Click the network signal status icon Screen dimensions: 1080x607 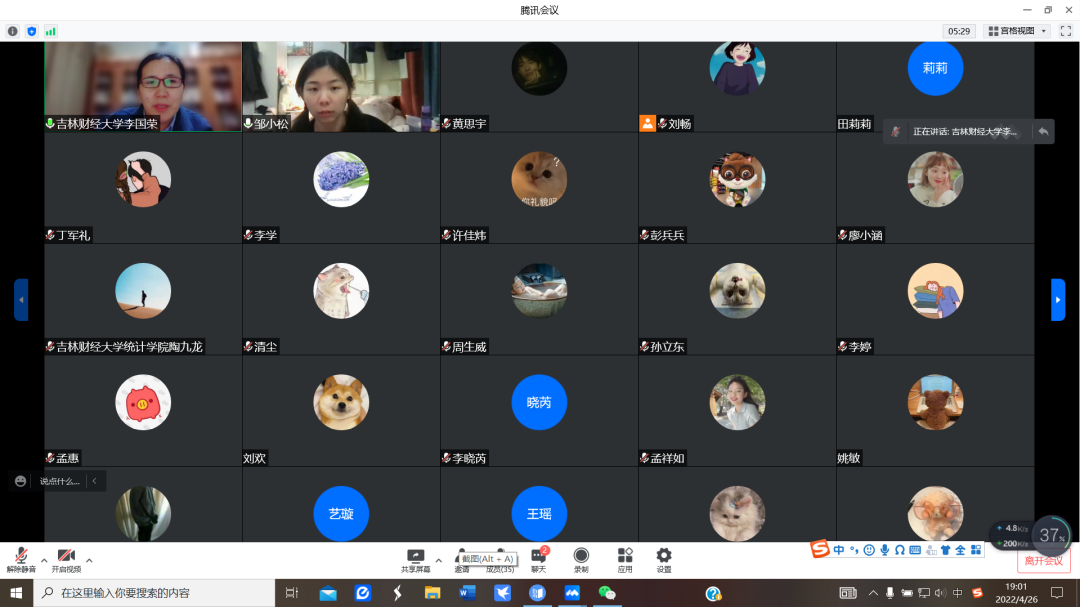click(x=50, y=31)
